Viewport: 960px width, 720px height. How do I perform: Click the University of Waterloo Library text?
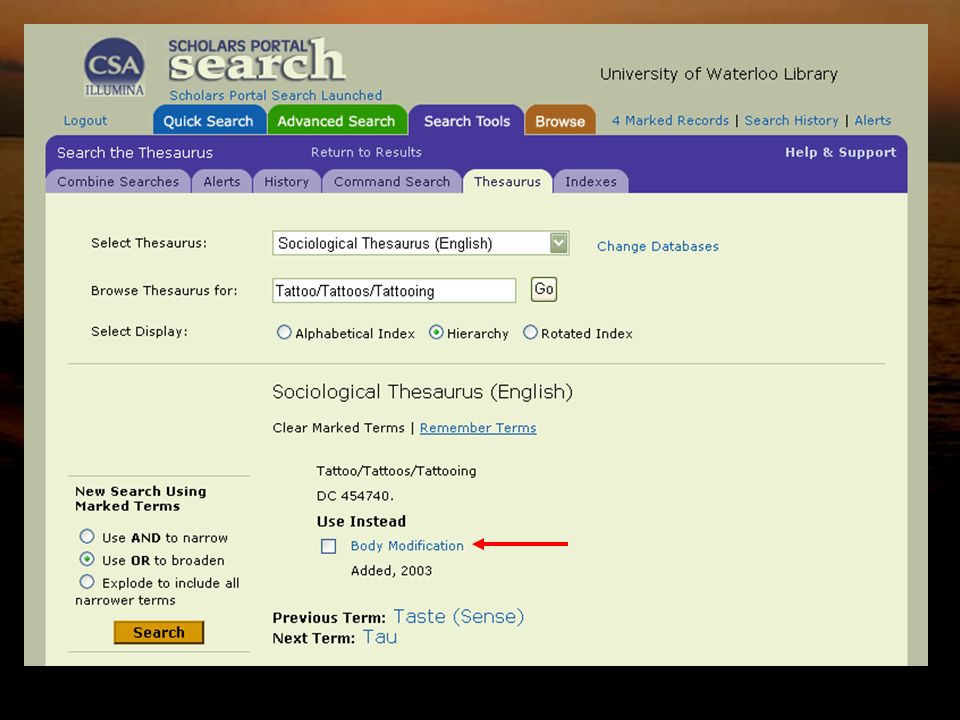tap(719, 74)
